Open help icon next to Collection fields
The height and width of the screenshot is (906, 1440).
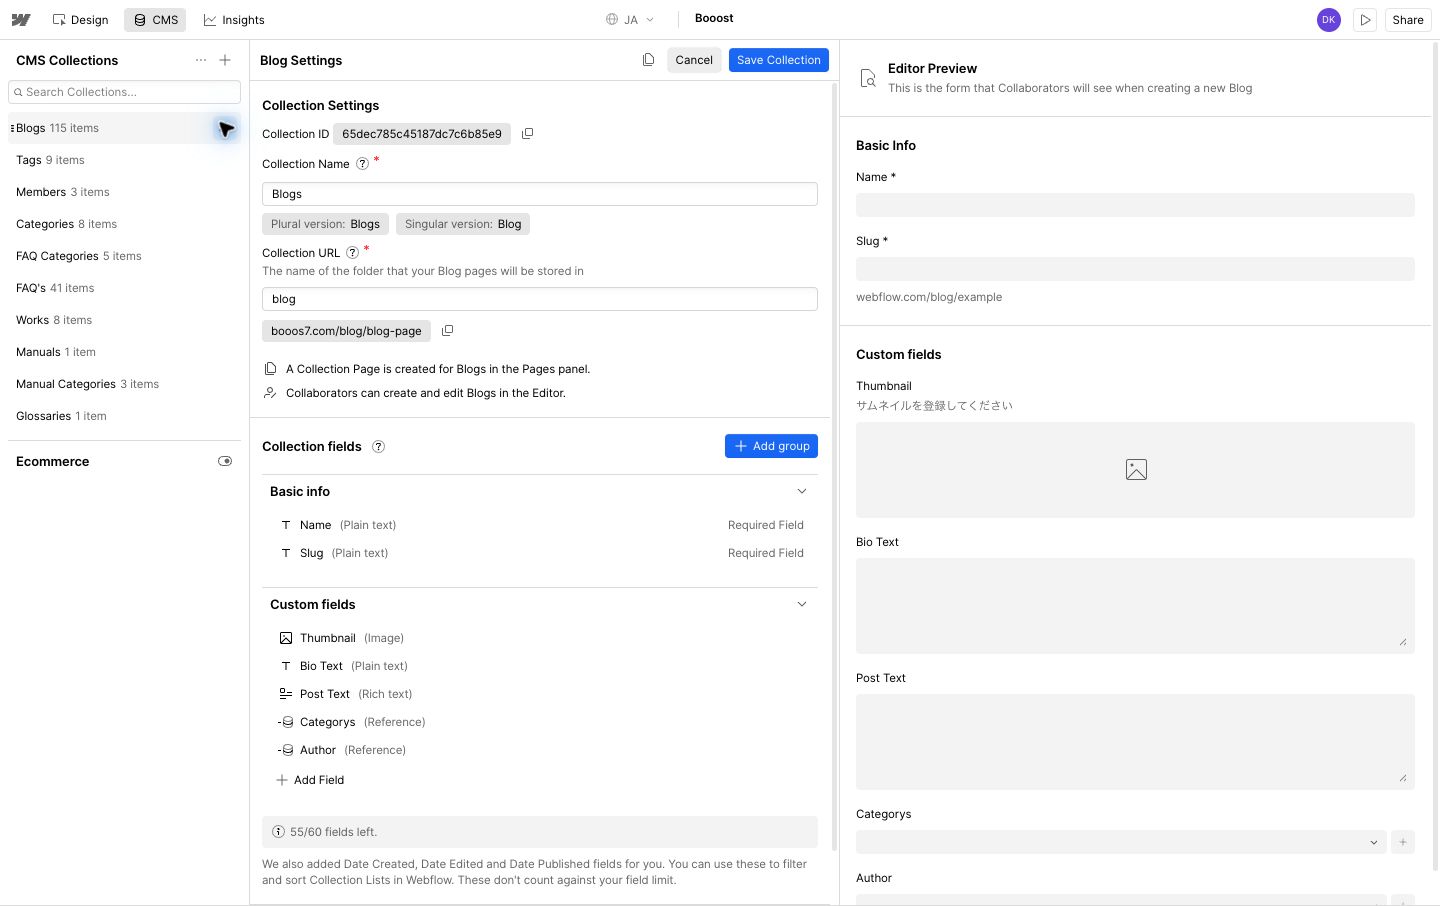(x=378, y=447)
